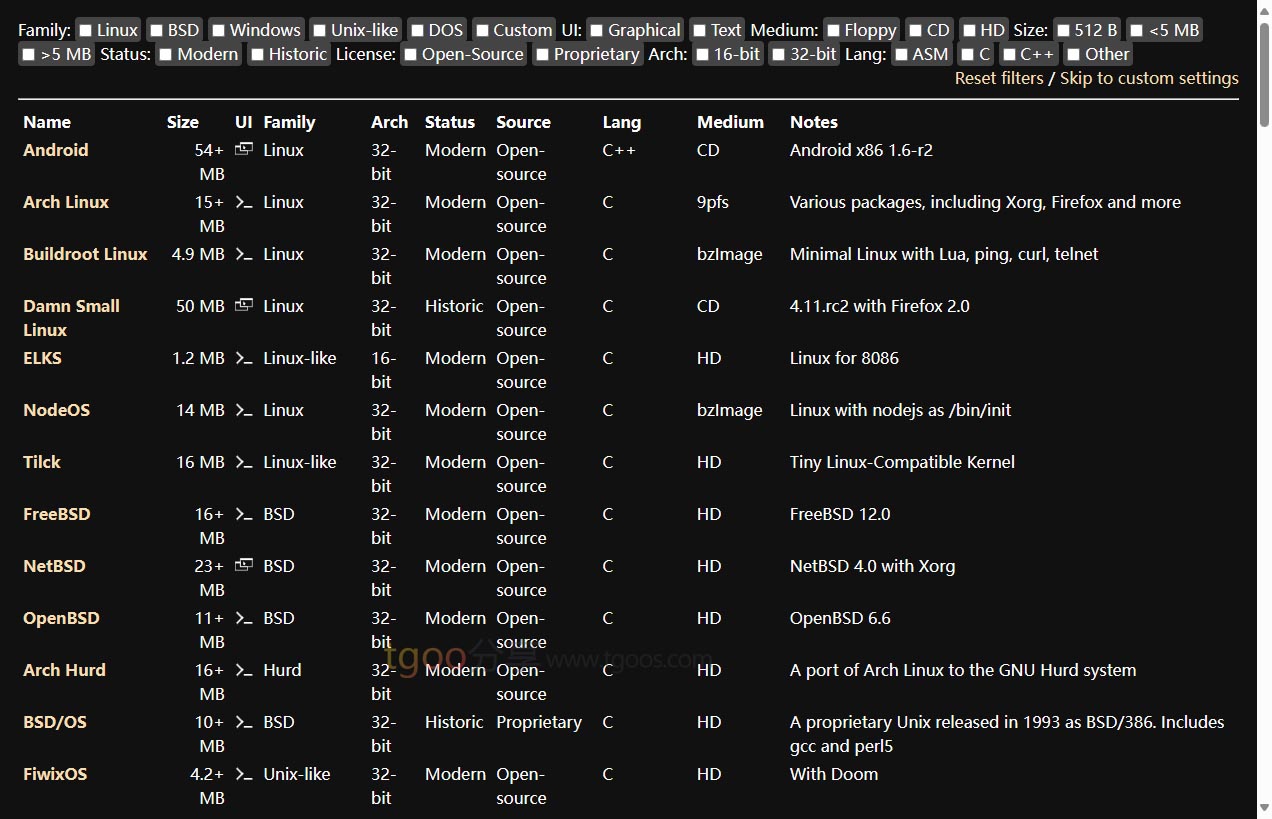Toggle the Graphical UI filter checkbox

[597, 30]
